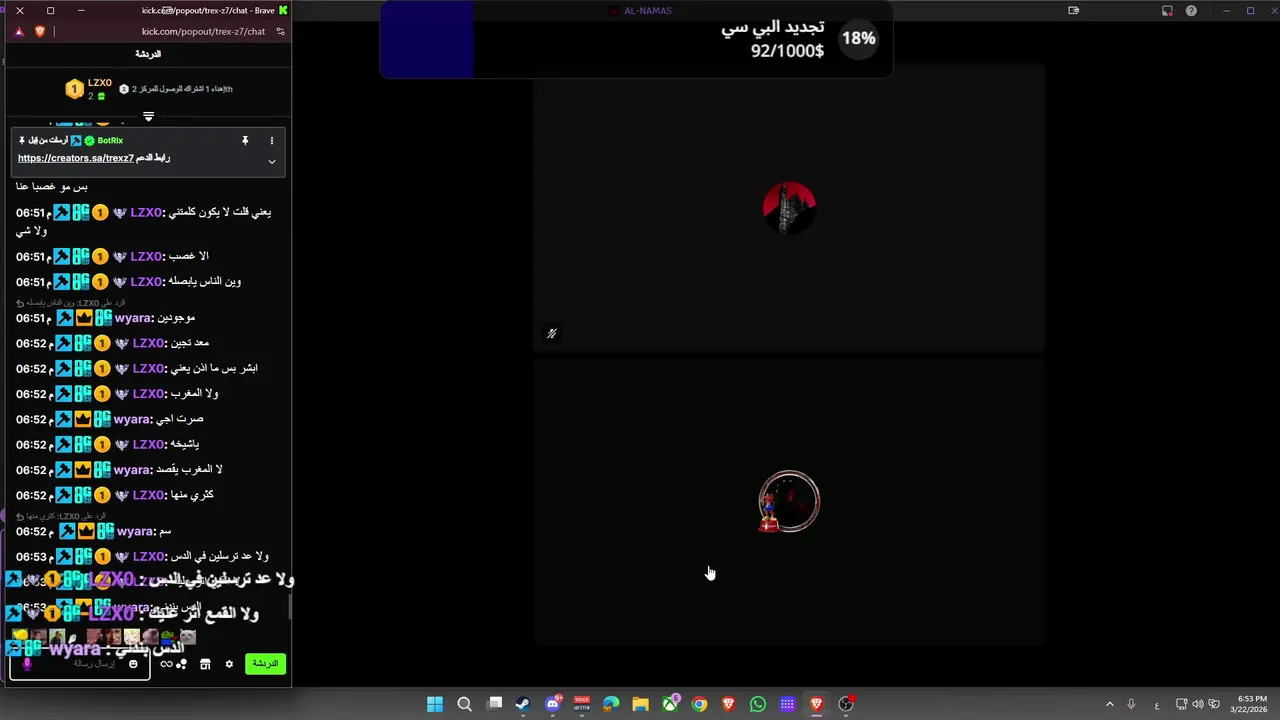The height and width of the screenshot is (720, 1280).
Task: Click the gold rank 1 badge in leaderboard
Action: click(x=74, y=90)
